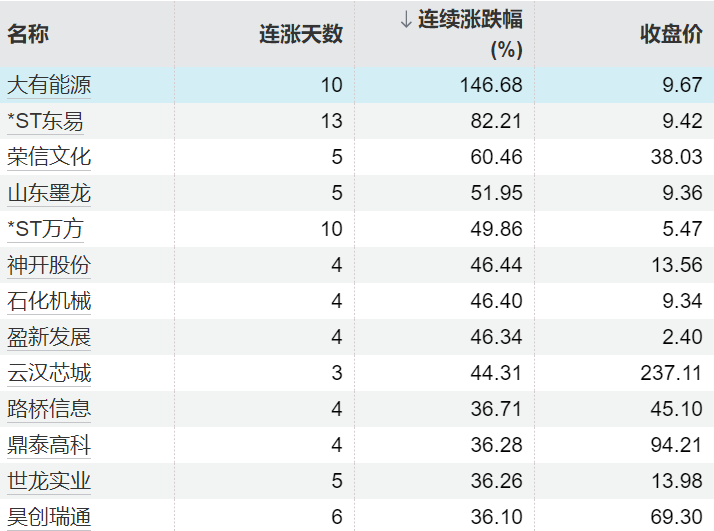The height and width of the screenshot is (531, 714).
Task: Open stock link 路桥信息
Action: [49, 409]
